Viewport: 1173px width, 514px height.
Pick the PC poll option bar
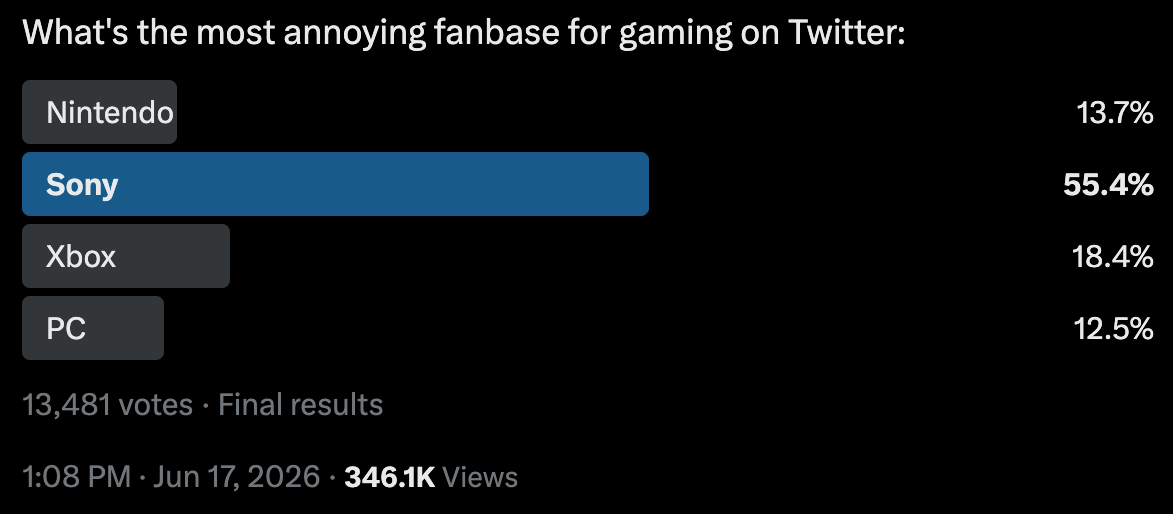click(x=93, y=328)
